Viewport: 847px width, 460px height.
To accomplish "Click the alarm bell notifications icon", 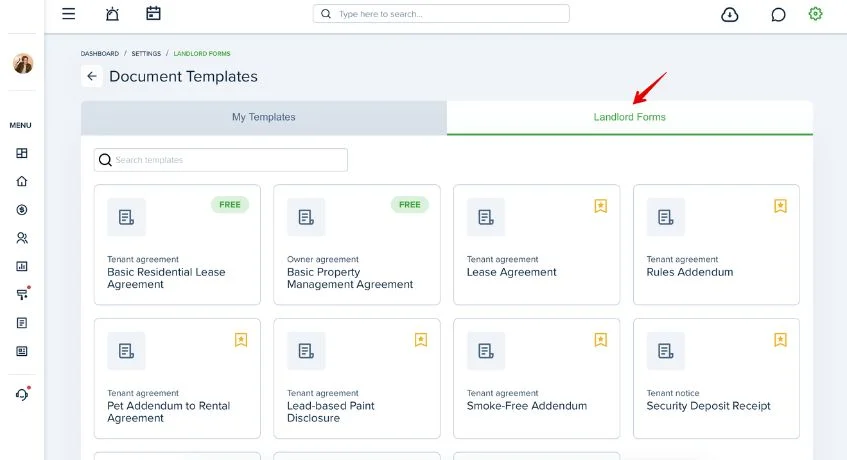I will click(x=112, y=13).
